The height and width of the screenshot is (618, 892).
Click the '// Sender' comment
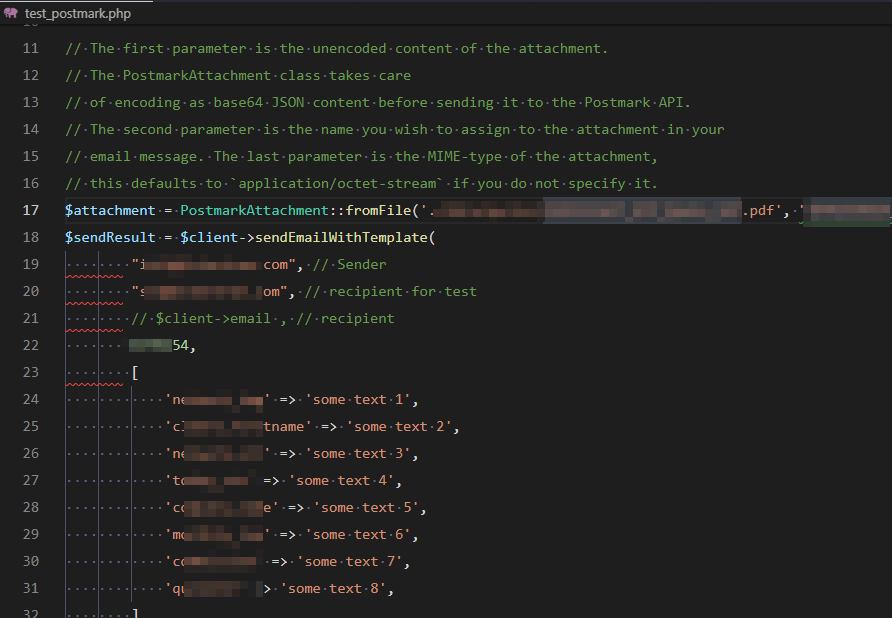tap(349, 264)
